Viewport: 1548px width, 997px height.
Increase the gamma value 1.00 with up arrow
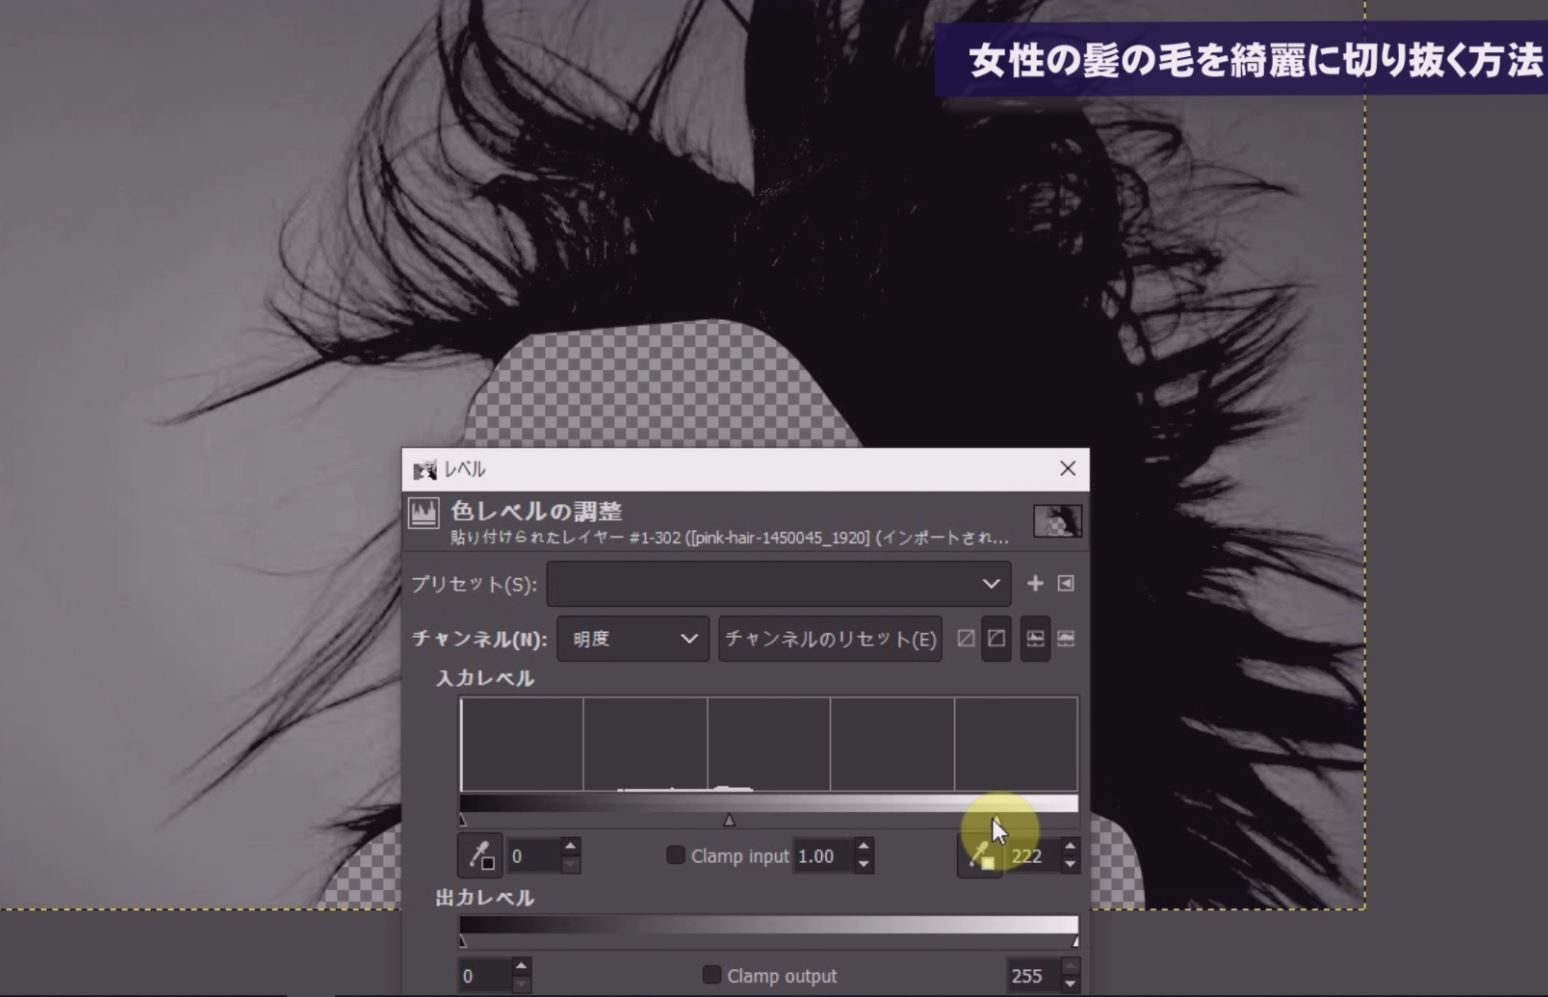tap(864, 847)
